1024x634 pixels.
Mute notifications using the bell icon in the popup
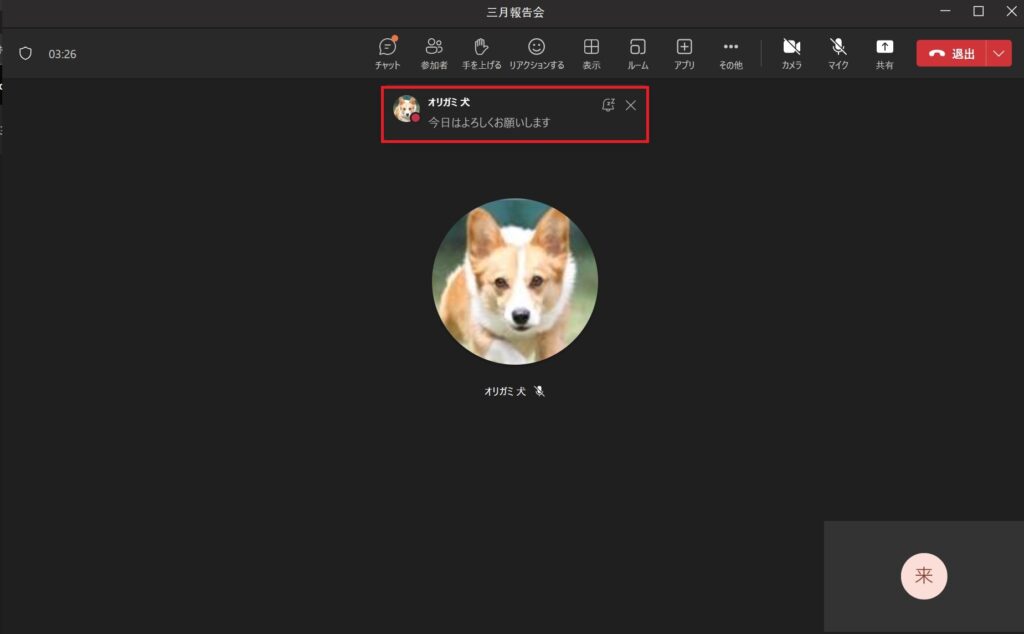click(607, 105)
